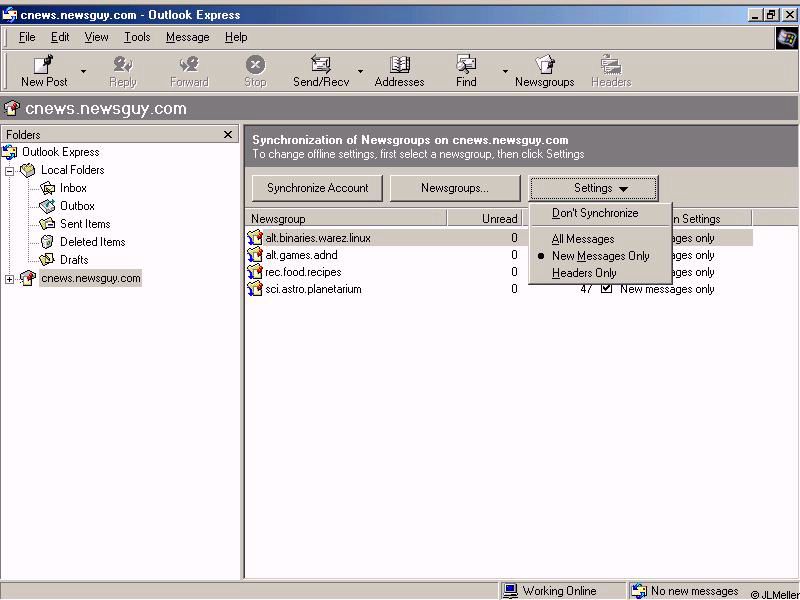Open the Addresses book icon
Viewport: 800px width, 600px height.
[x=399, y=65]
